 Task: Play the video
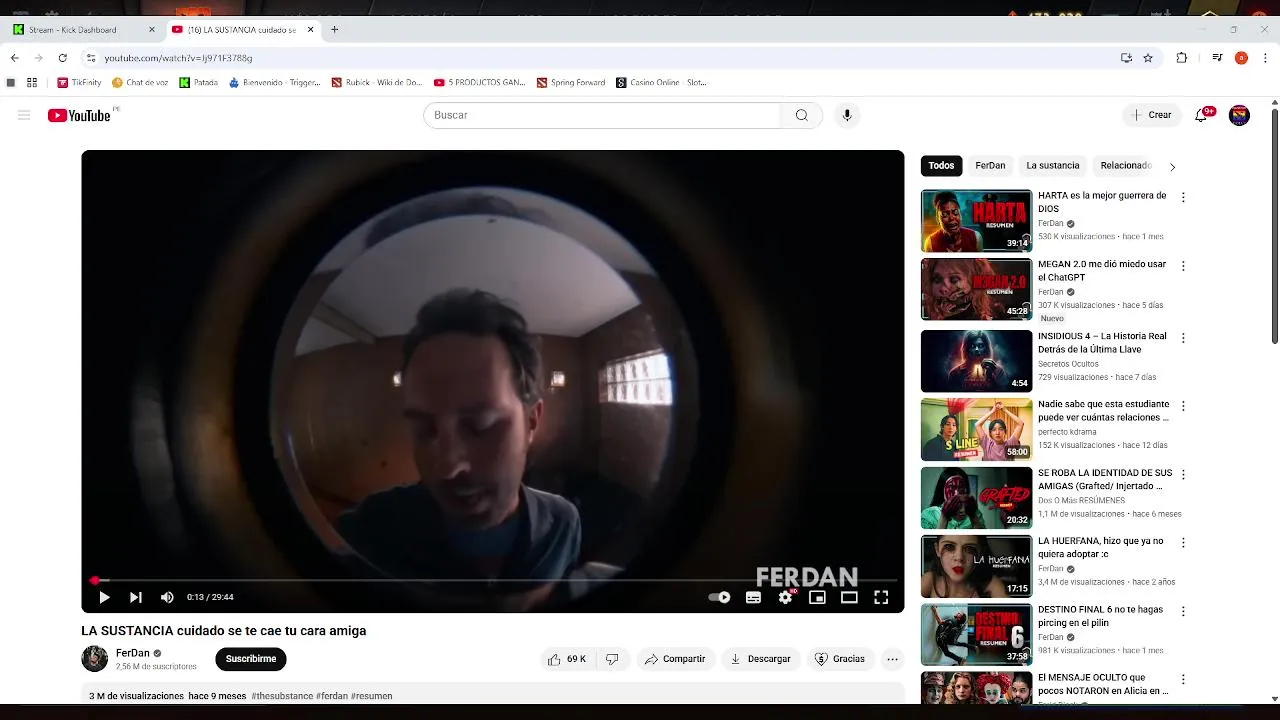pos(104,597)
